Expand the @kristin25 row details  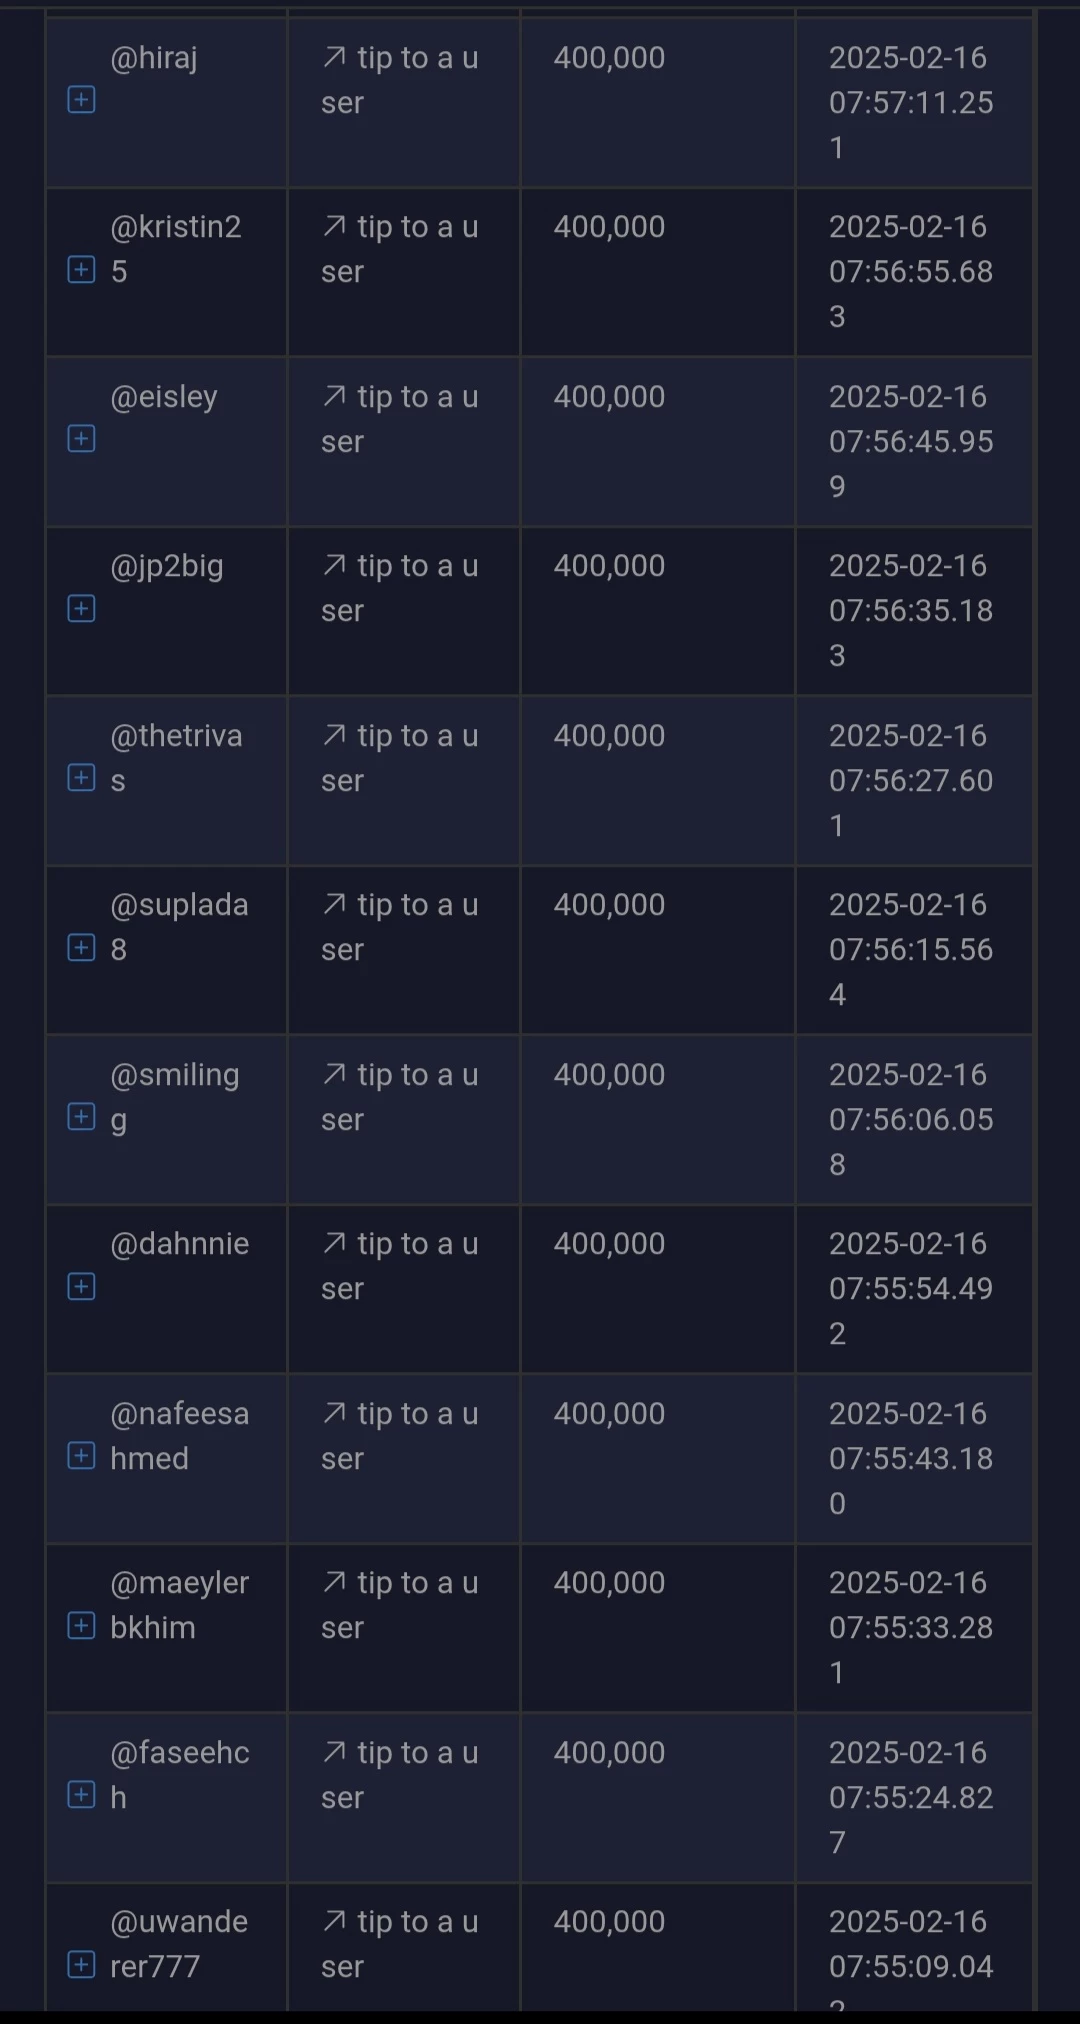click(x=81, y=270)
